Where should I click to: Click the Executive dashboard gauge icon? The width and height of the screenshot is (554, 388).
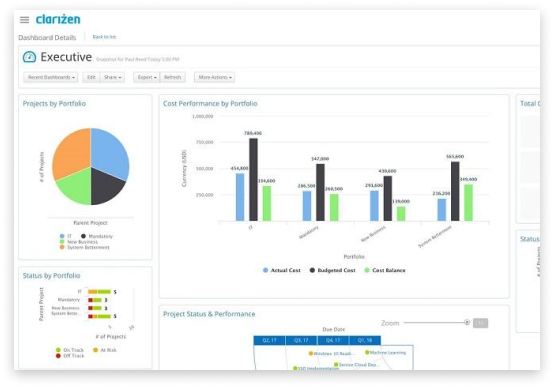coord(29,57)
